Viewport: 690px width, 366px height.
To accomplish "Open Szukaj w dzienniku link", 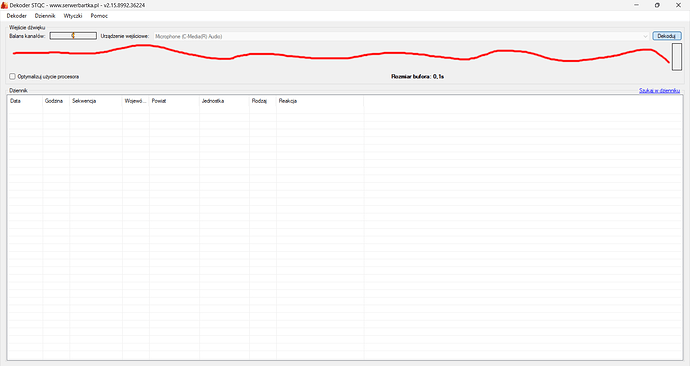I will [x=659, y=91].
